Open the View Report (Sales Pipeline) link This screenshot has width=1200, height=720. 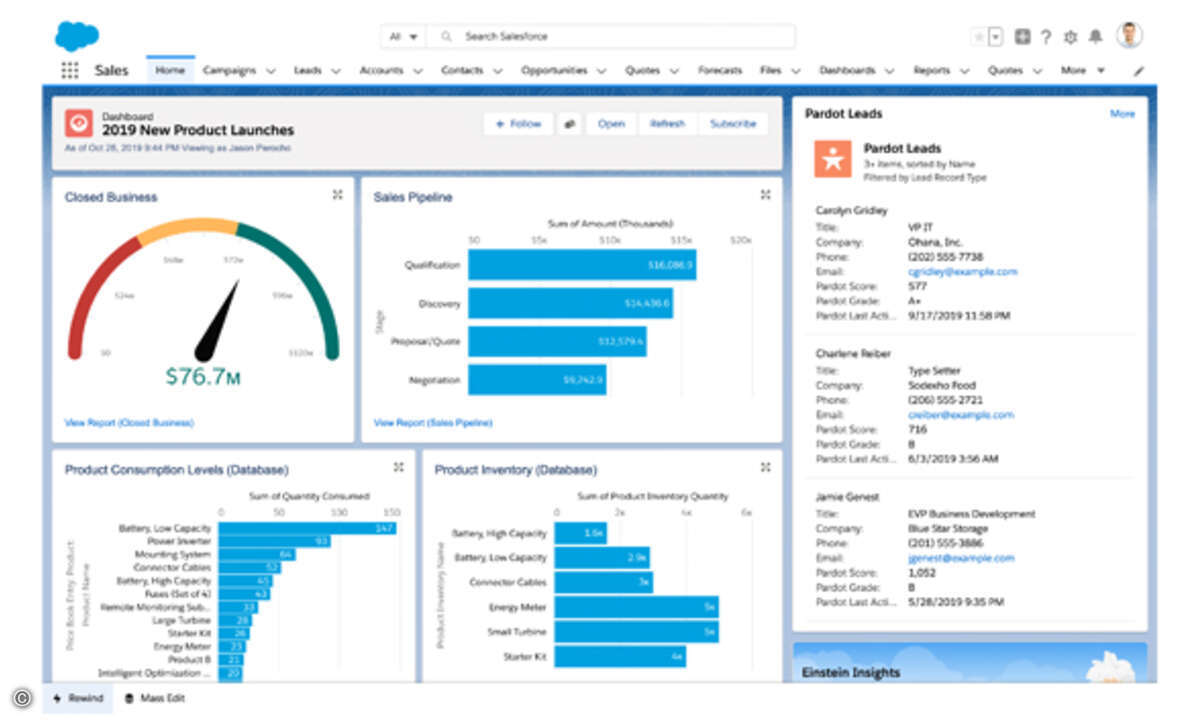coord(433,423)
